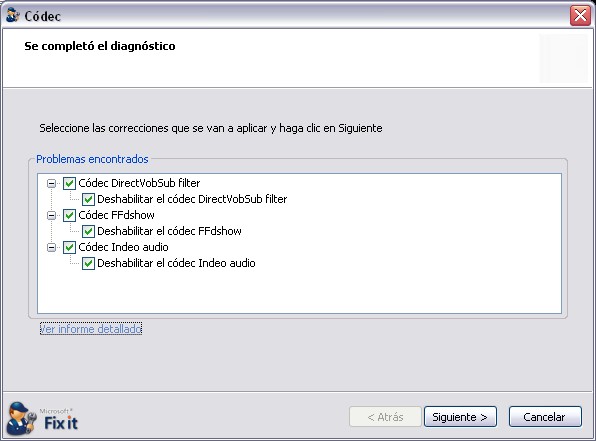
Task: Click the disabled Atrás button
Action: (385, 417)
